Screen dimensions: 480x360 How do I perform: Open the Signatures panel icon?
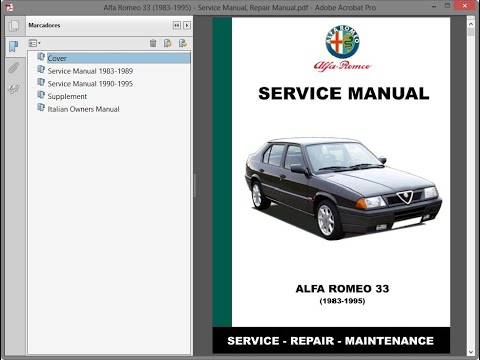coord(14,89)
